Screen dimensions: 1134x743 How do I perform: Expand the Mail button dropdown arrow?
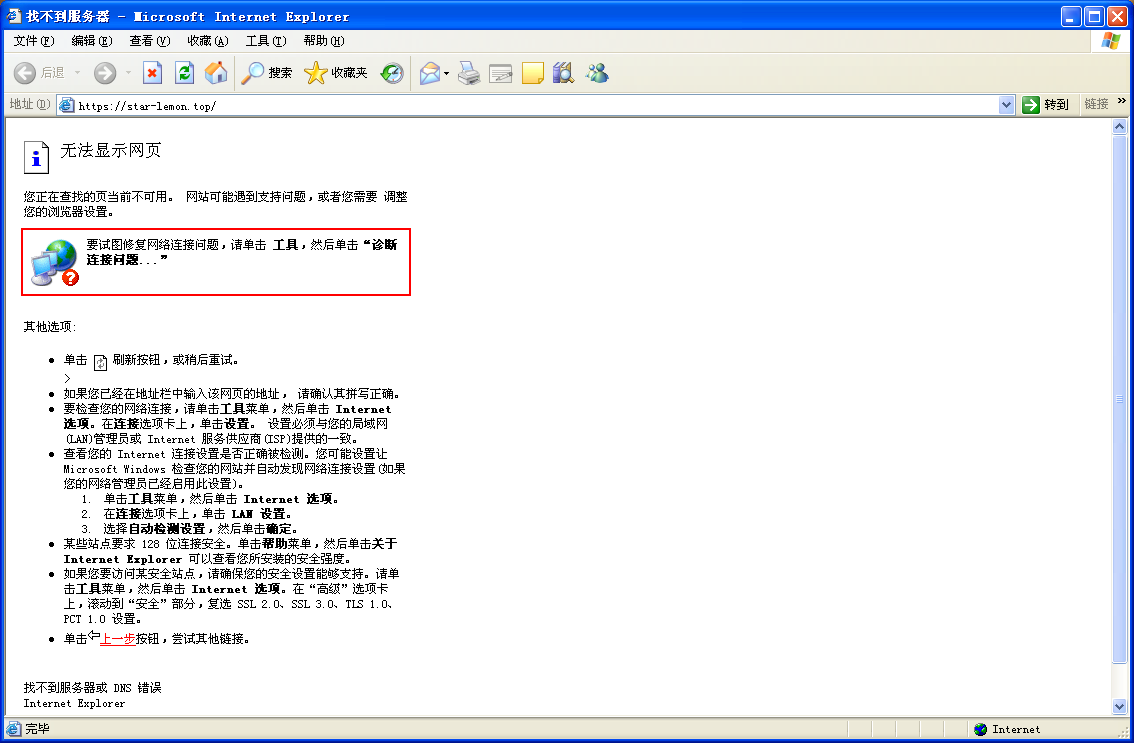[446, 73]
